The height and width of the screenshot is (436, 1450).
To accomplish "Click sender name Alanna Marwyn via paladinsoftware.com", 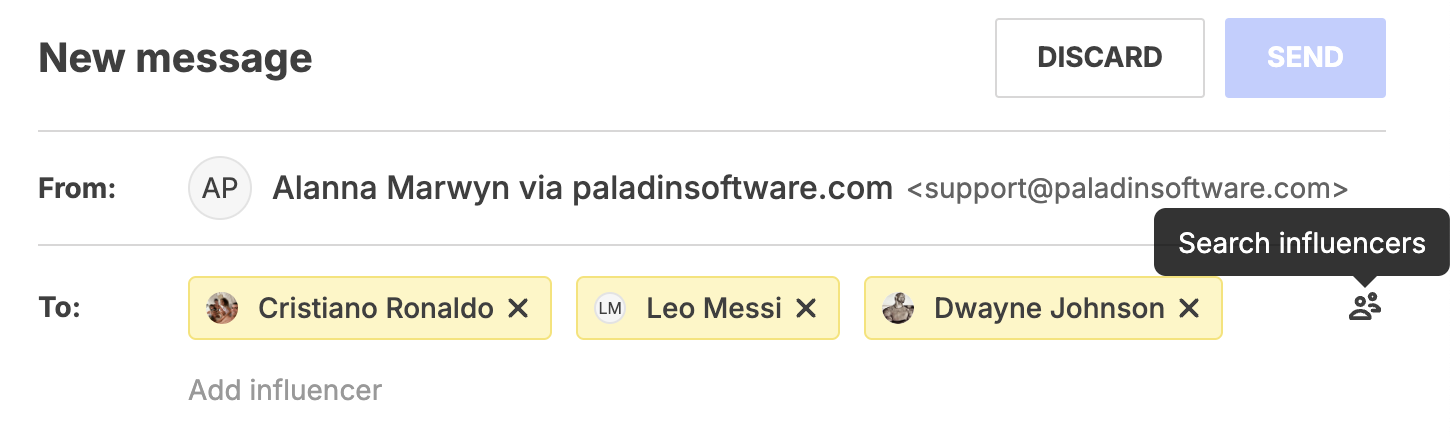I will pos(582,188).
